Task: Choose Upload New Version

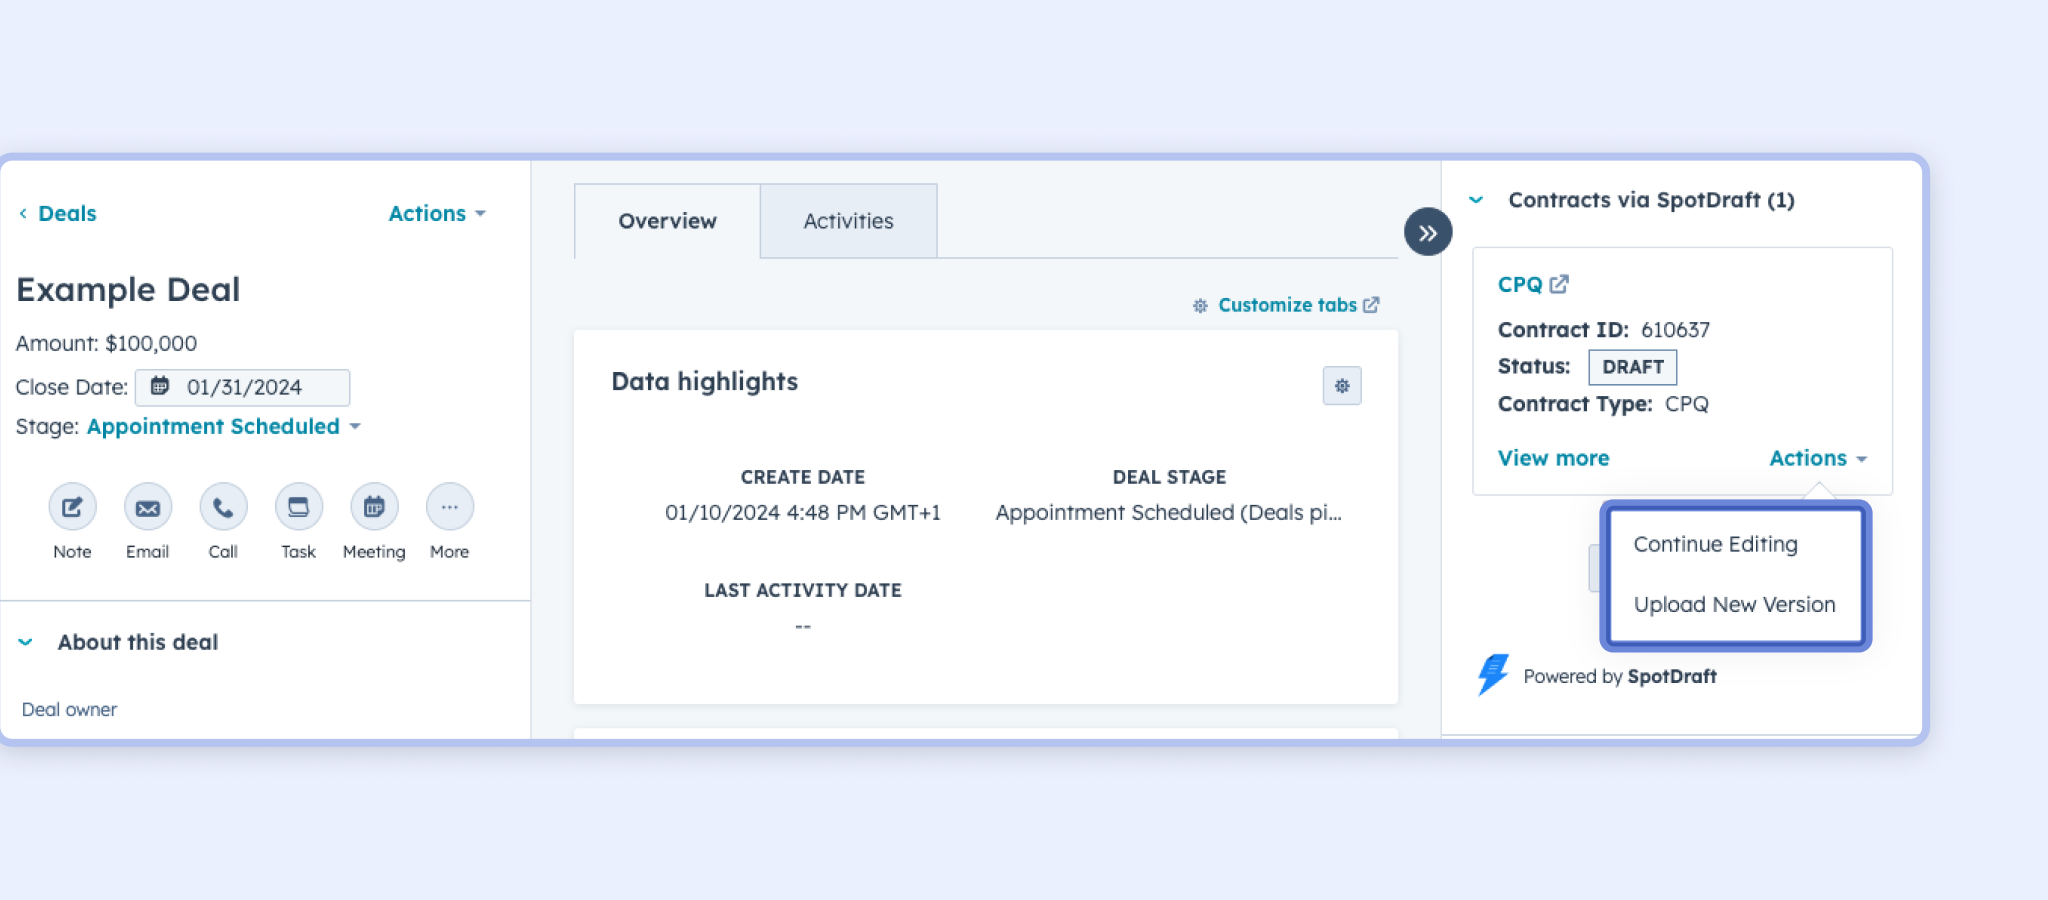Action: tap(1733, 604)
